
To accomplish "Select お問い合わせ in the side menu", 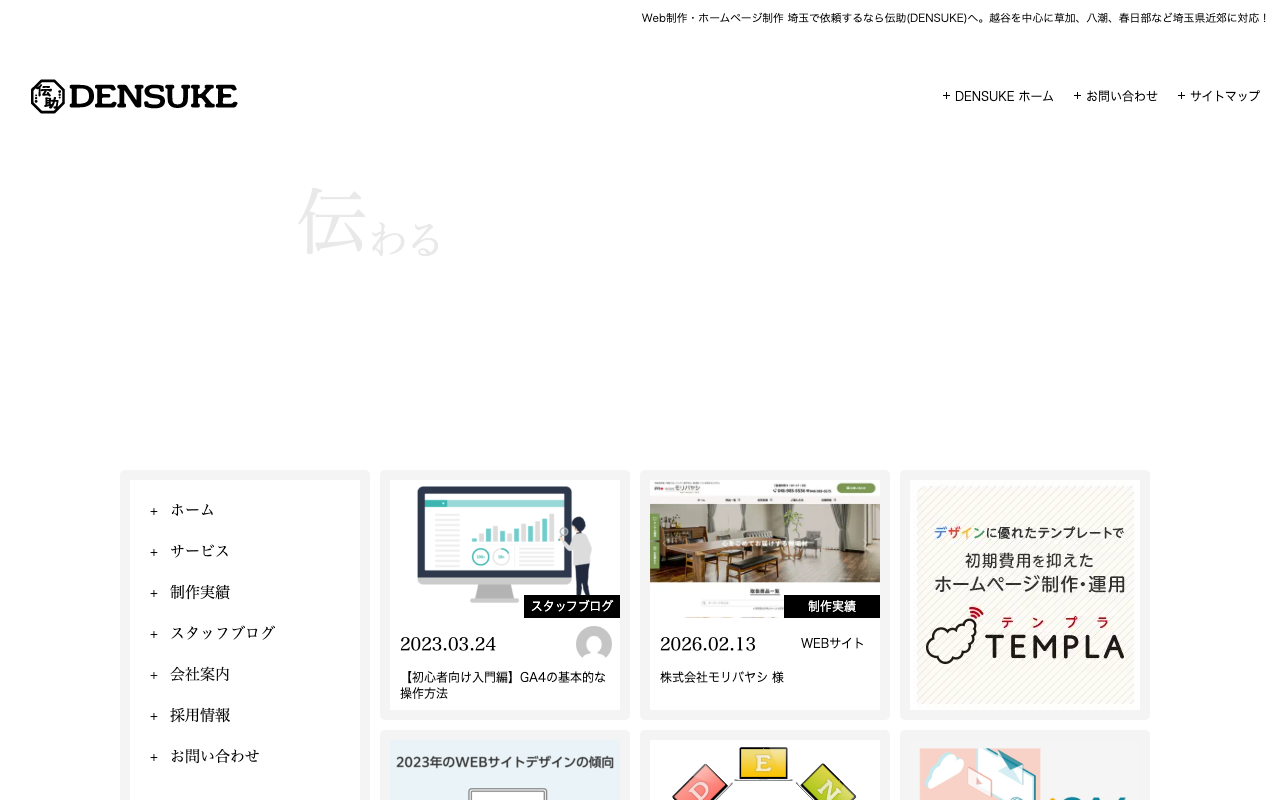I will (x=215, y=756).
